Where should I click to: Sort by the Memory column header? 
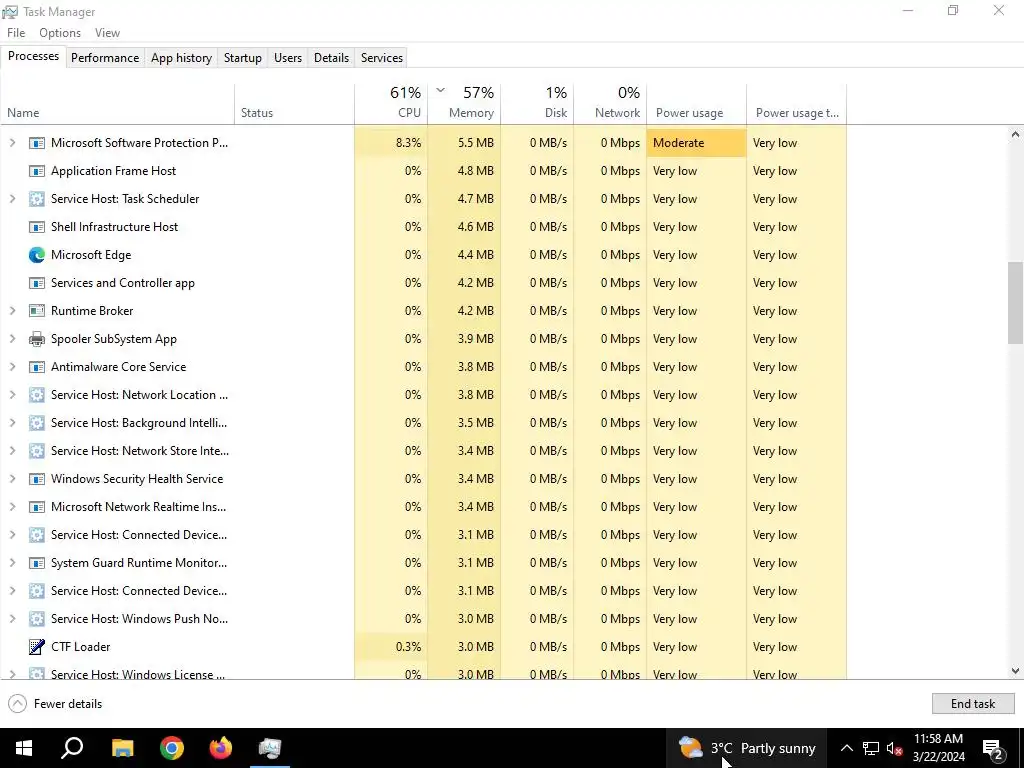(464, 103)
